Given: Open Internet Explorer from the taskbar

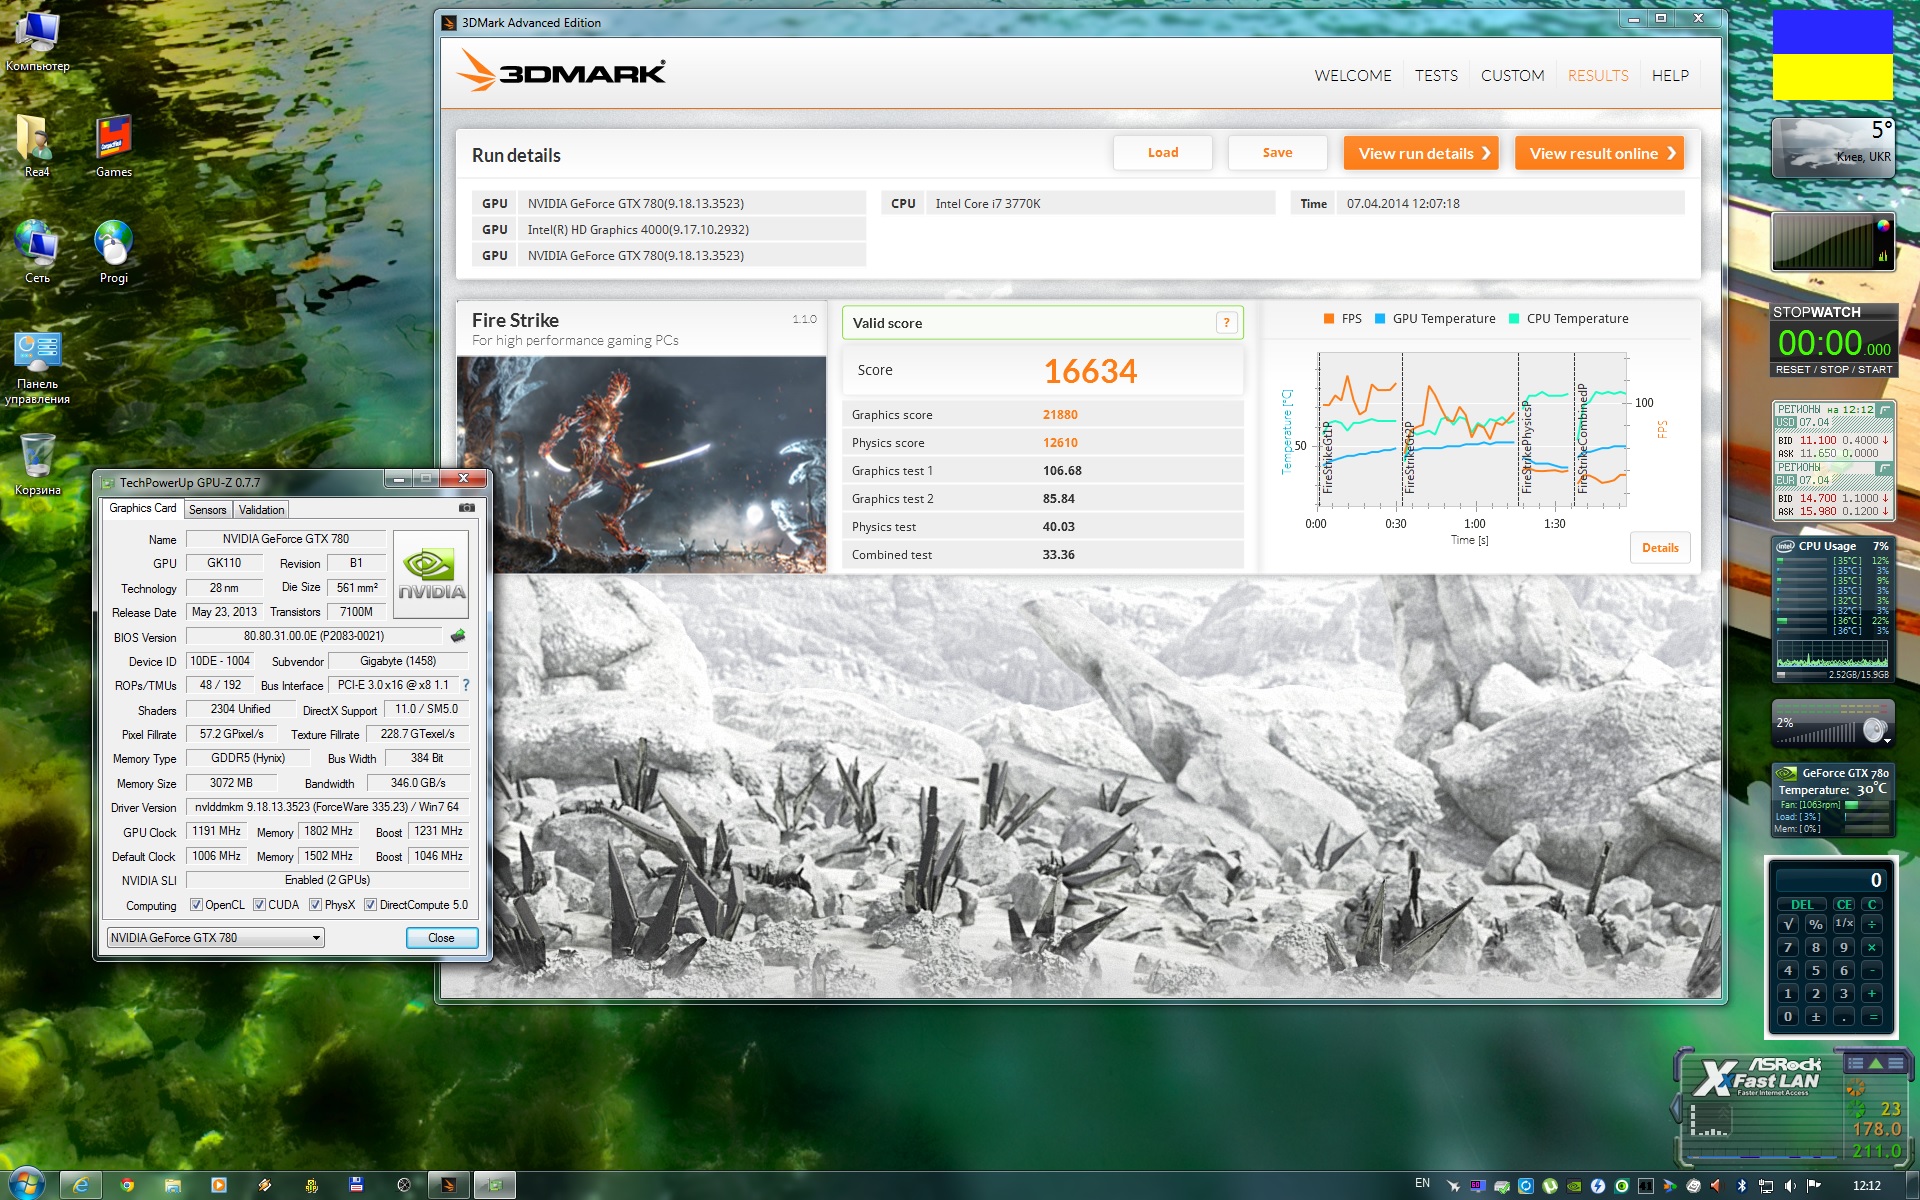Looking at the screenshot, I should pos(81,1186).
